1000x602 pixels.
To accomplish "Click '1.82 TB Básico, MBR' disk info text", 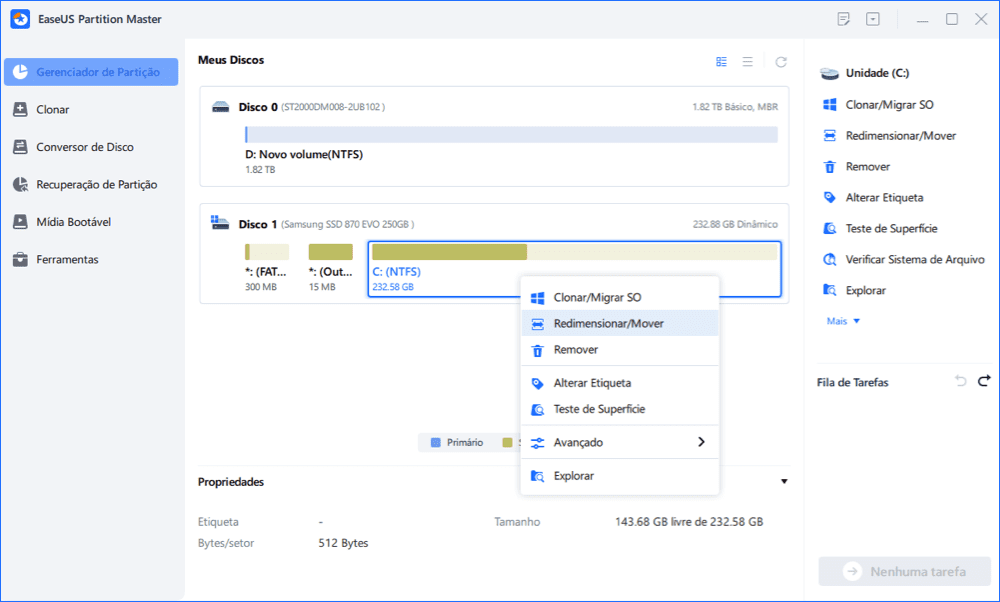I will pos(735,107).
